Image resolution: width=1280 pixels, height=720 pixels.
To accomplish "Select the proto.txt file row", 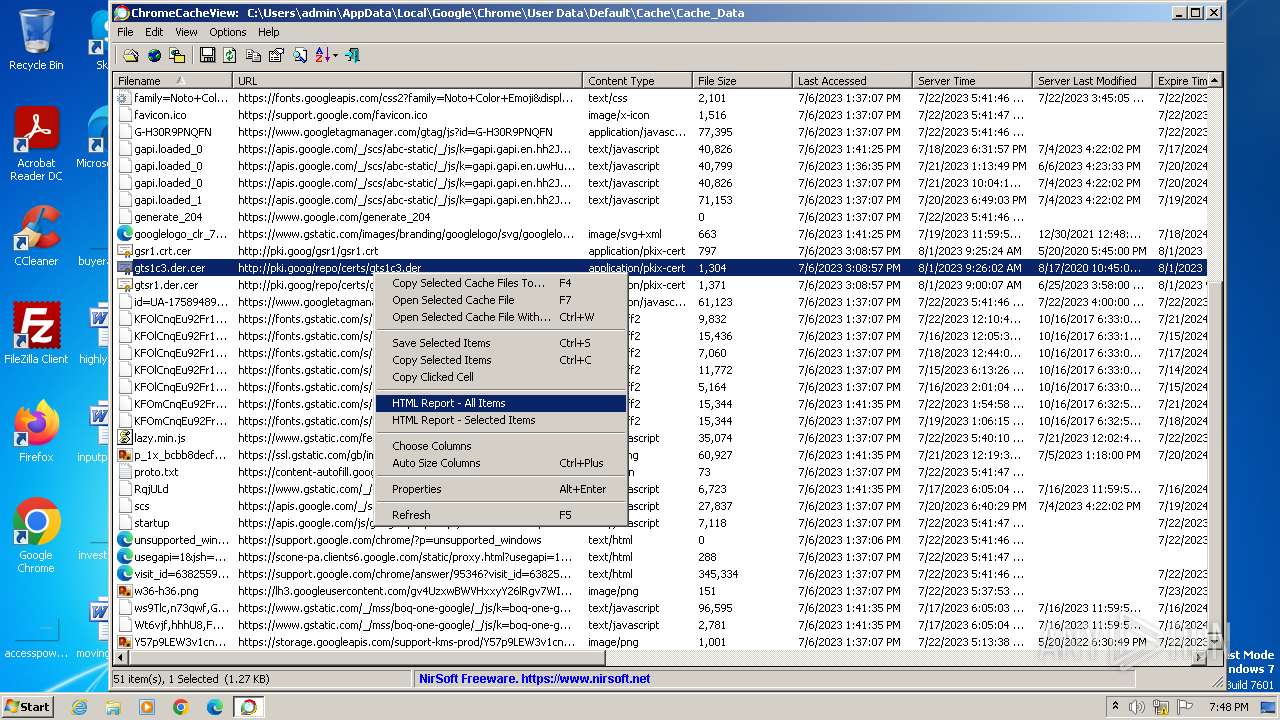I will [660, 472].
